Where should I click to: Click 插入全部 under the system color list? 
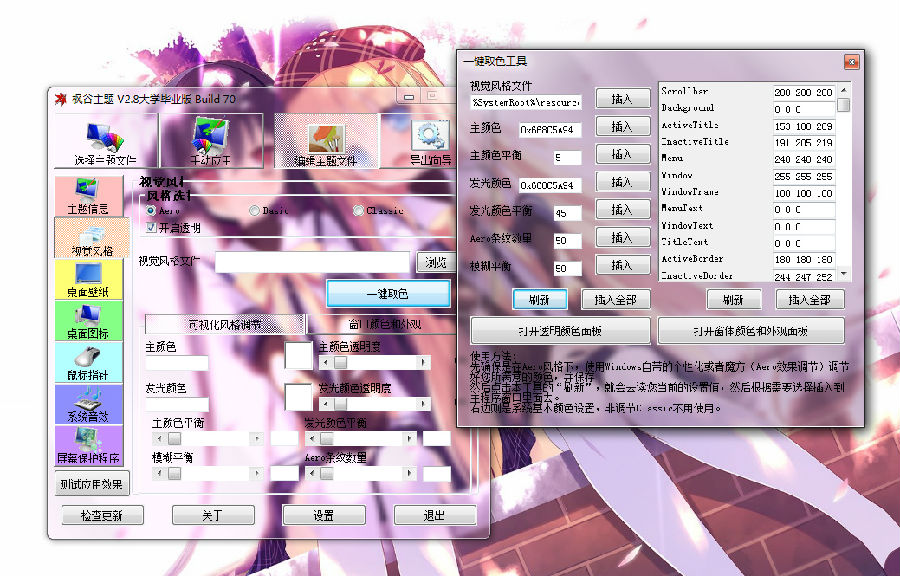click(x=810, y=299)
